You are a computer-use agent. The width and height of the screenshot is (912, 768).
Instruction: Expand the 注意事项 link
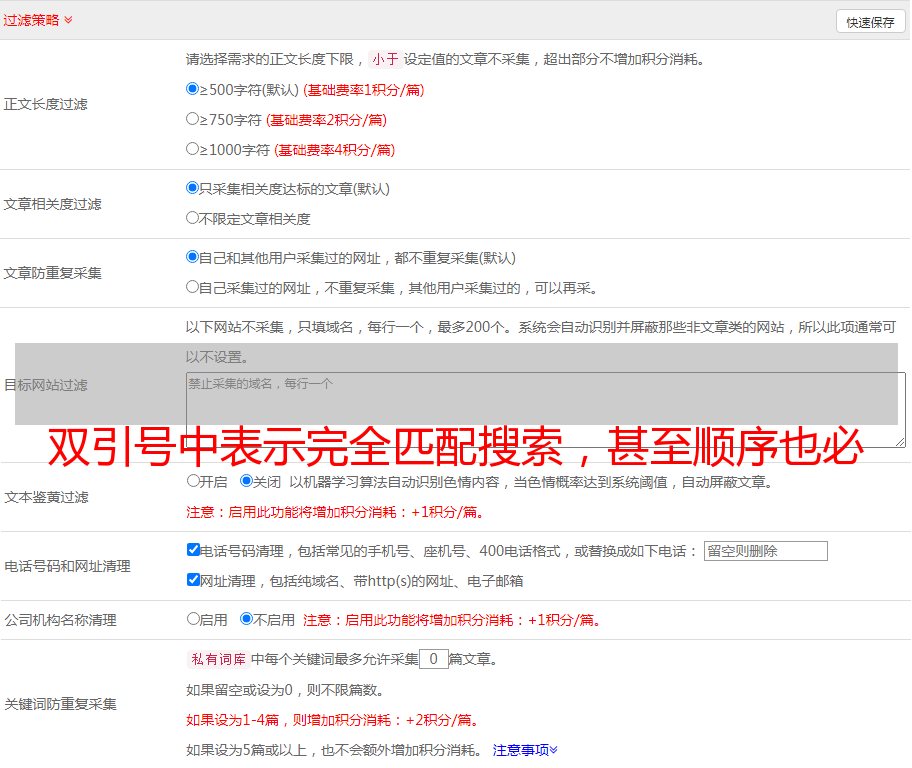click(x=525, y=750)
